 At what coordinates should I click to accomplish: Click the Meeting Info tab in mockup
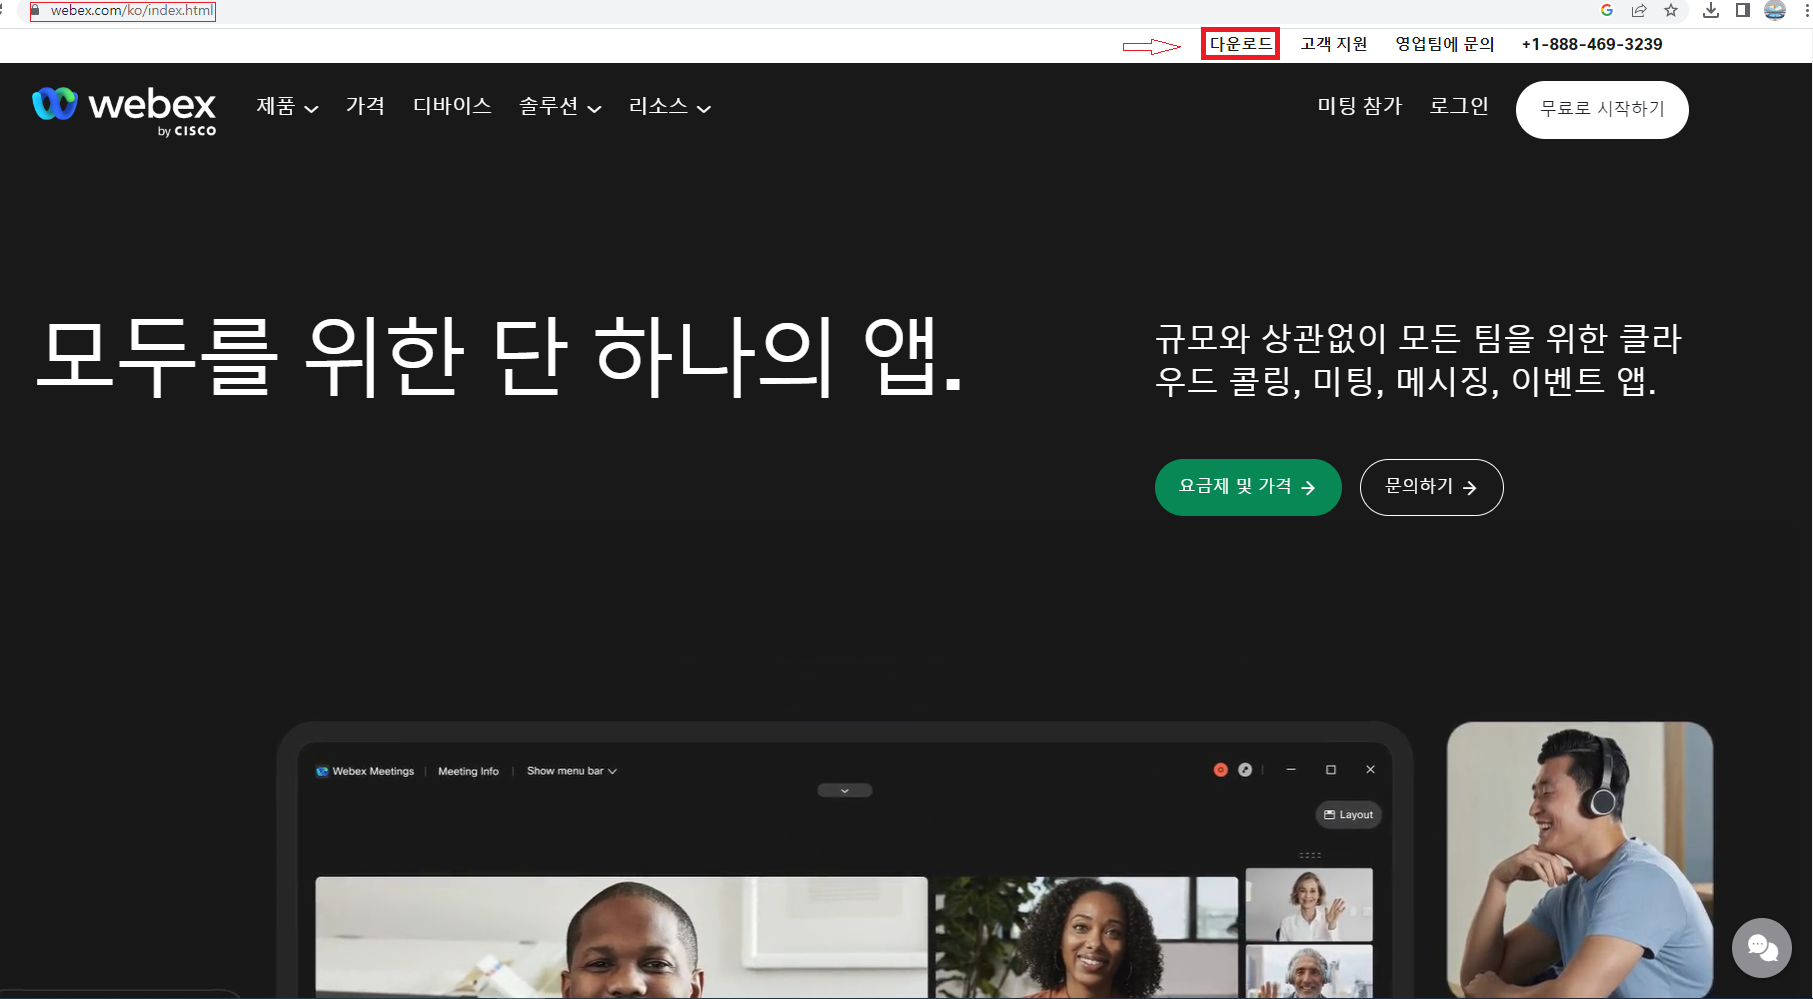point(468,771)
